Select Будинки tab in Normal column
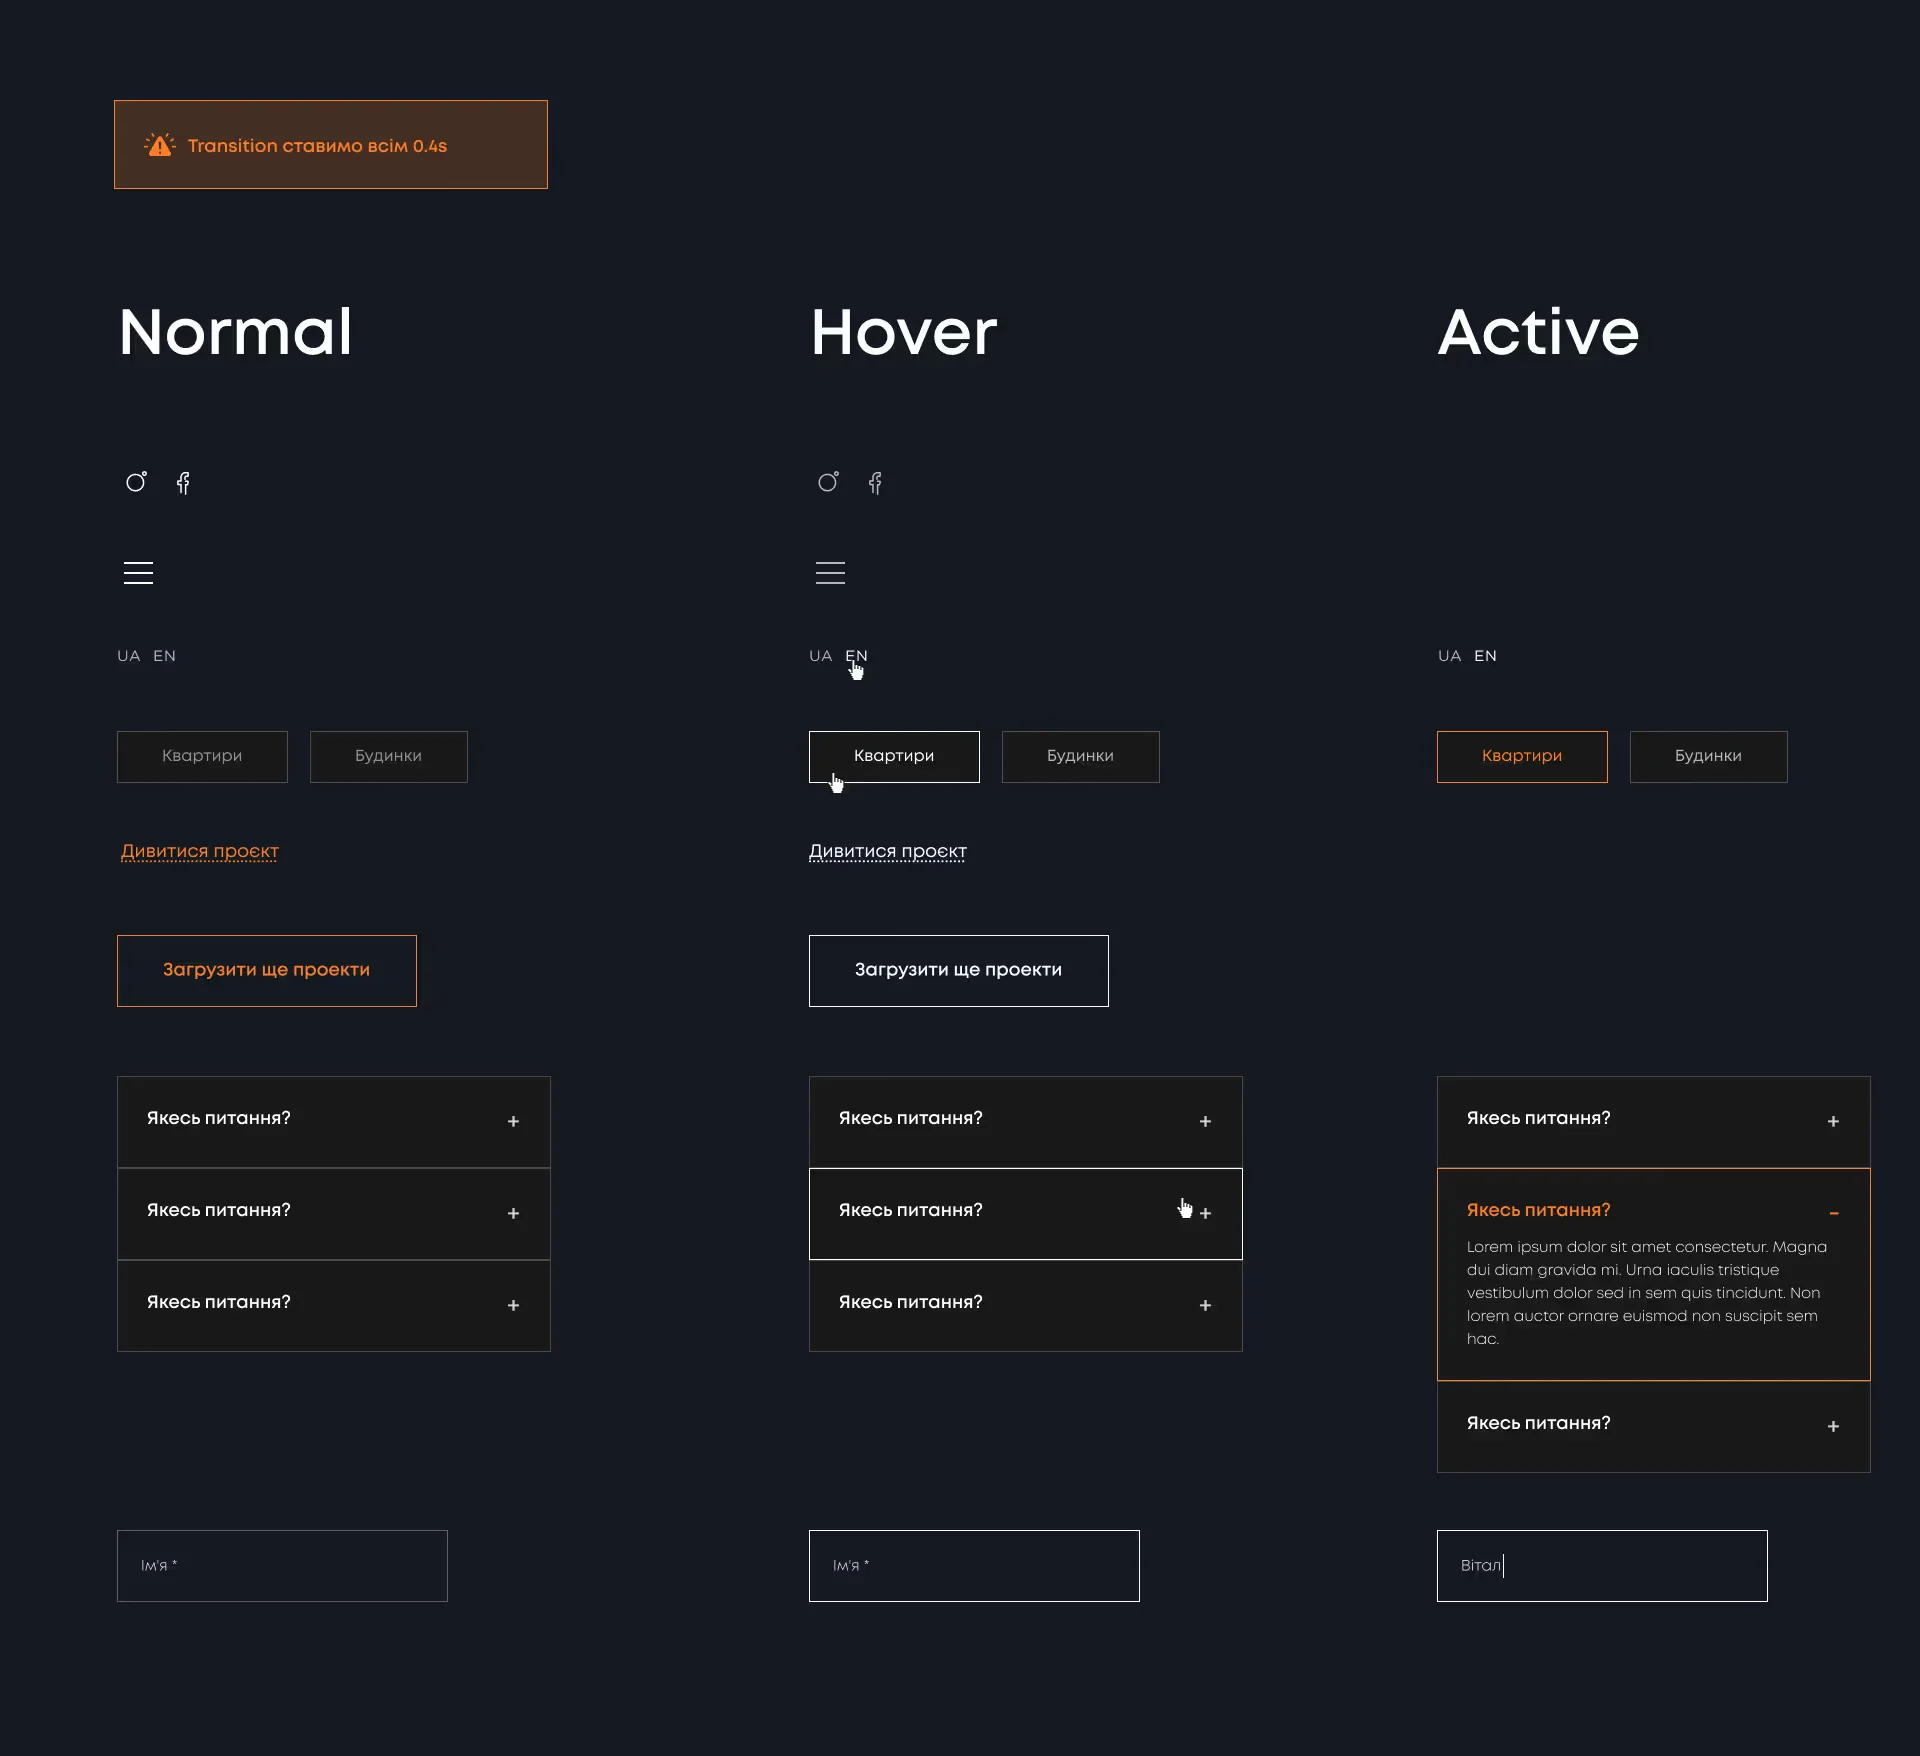Image resolution: width=1920 pixels, height=1756 pixels. point(388,756)
